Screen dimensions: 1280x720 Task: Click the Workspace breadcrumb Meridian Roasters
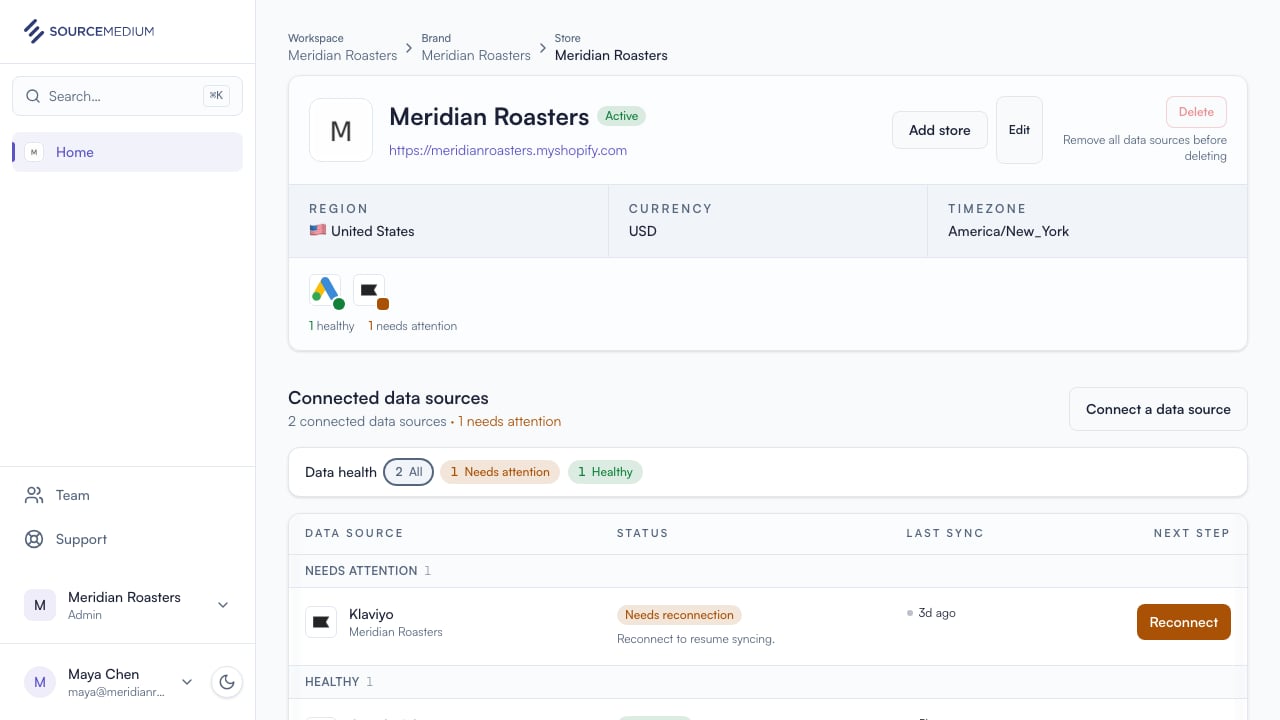(x=343, y=55)
